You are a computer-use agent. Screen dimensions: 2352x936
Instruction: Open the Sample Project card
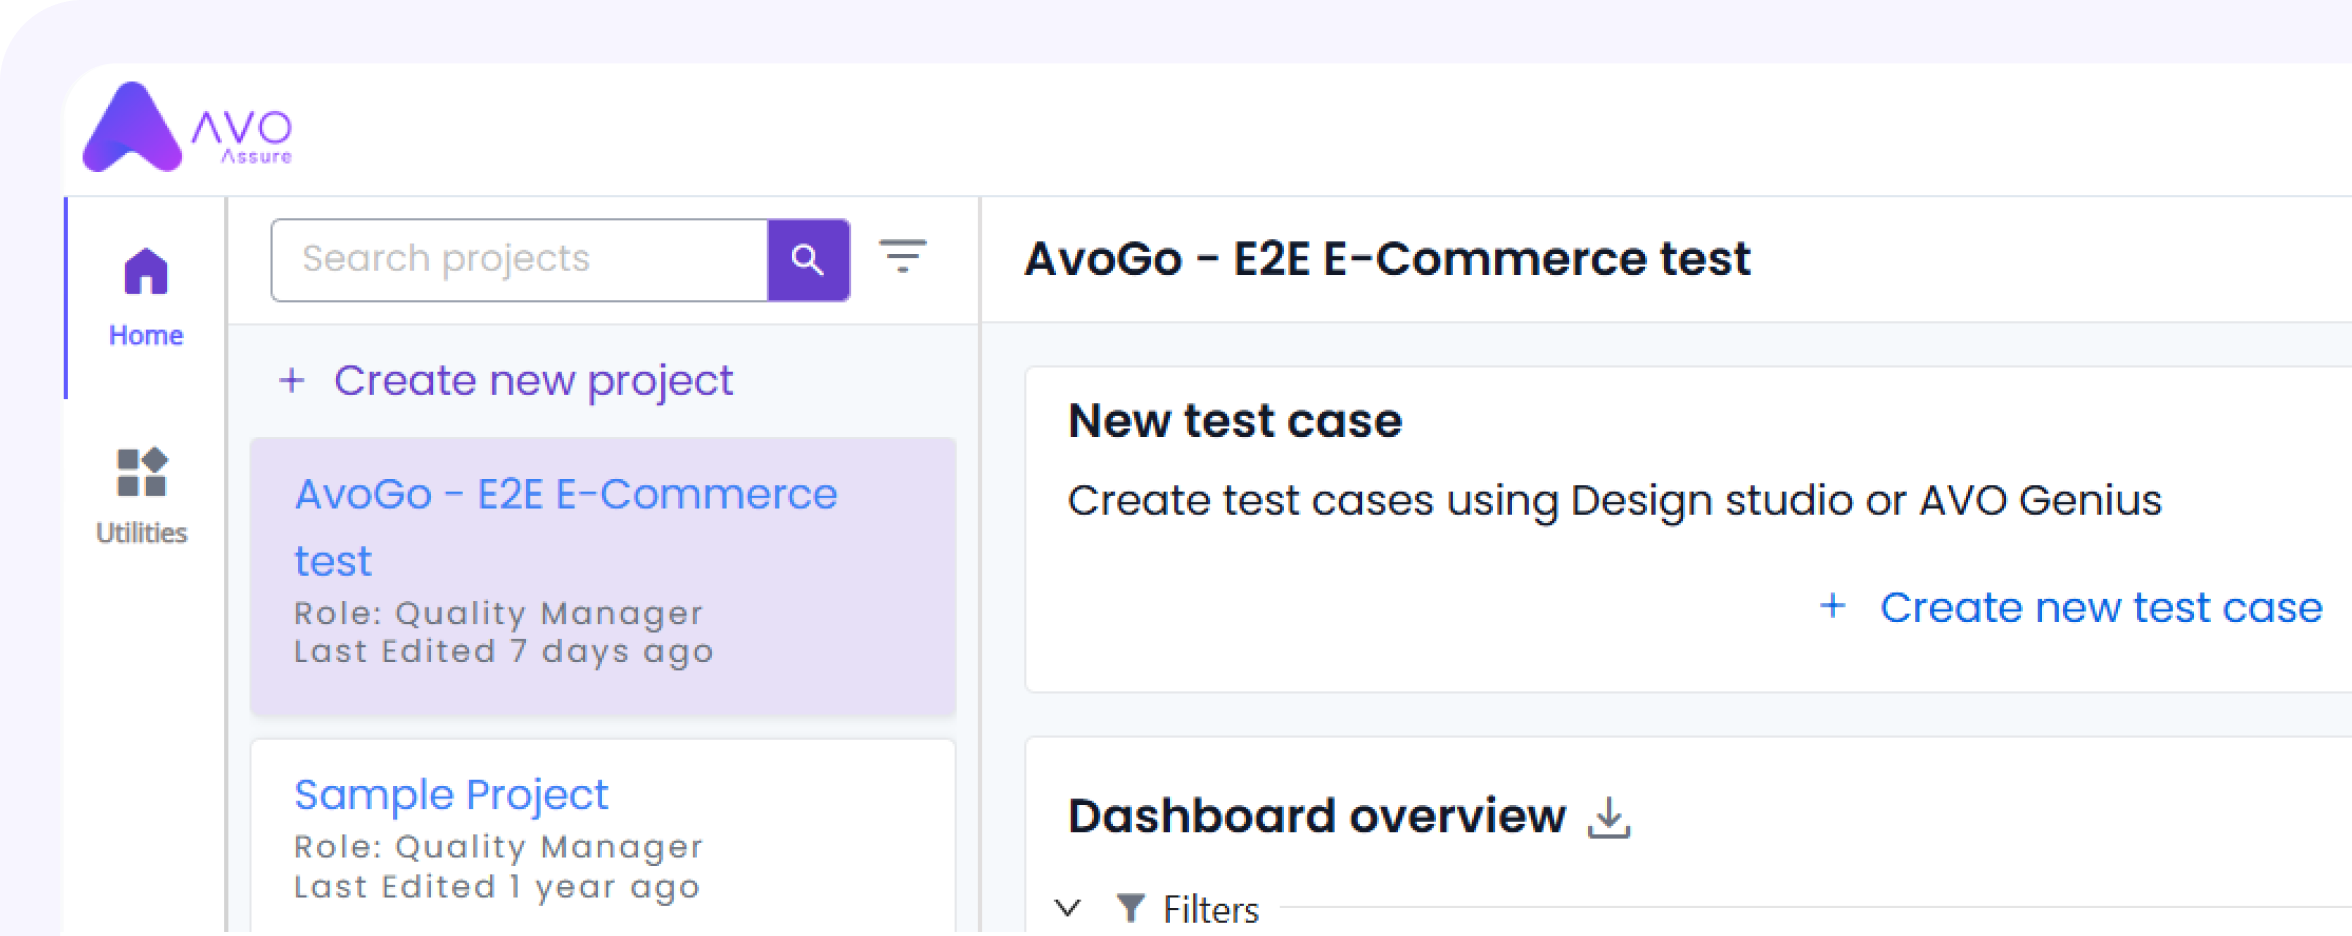pos(603,837)
